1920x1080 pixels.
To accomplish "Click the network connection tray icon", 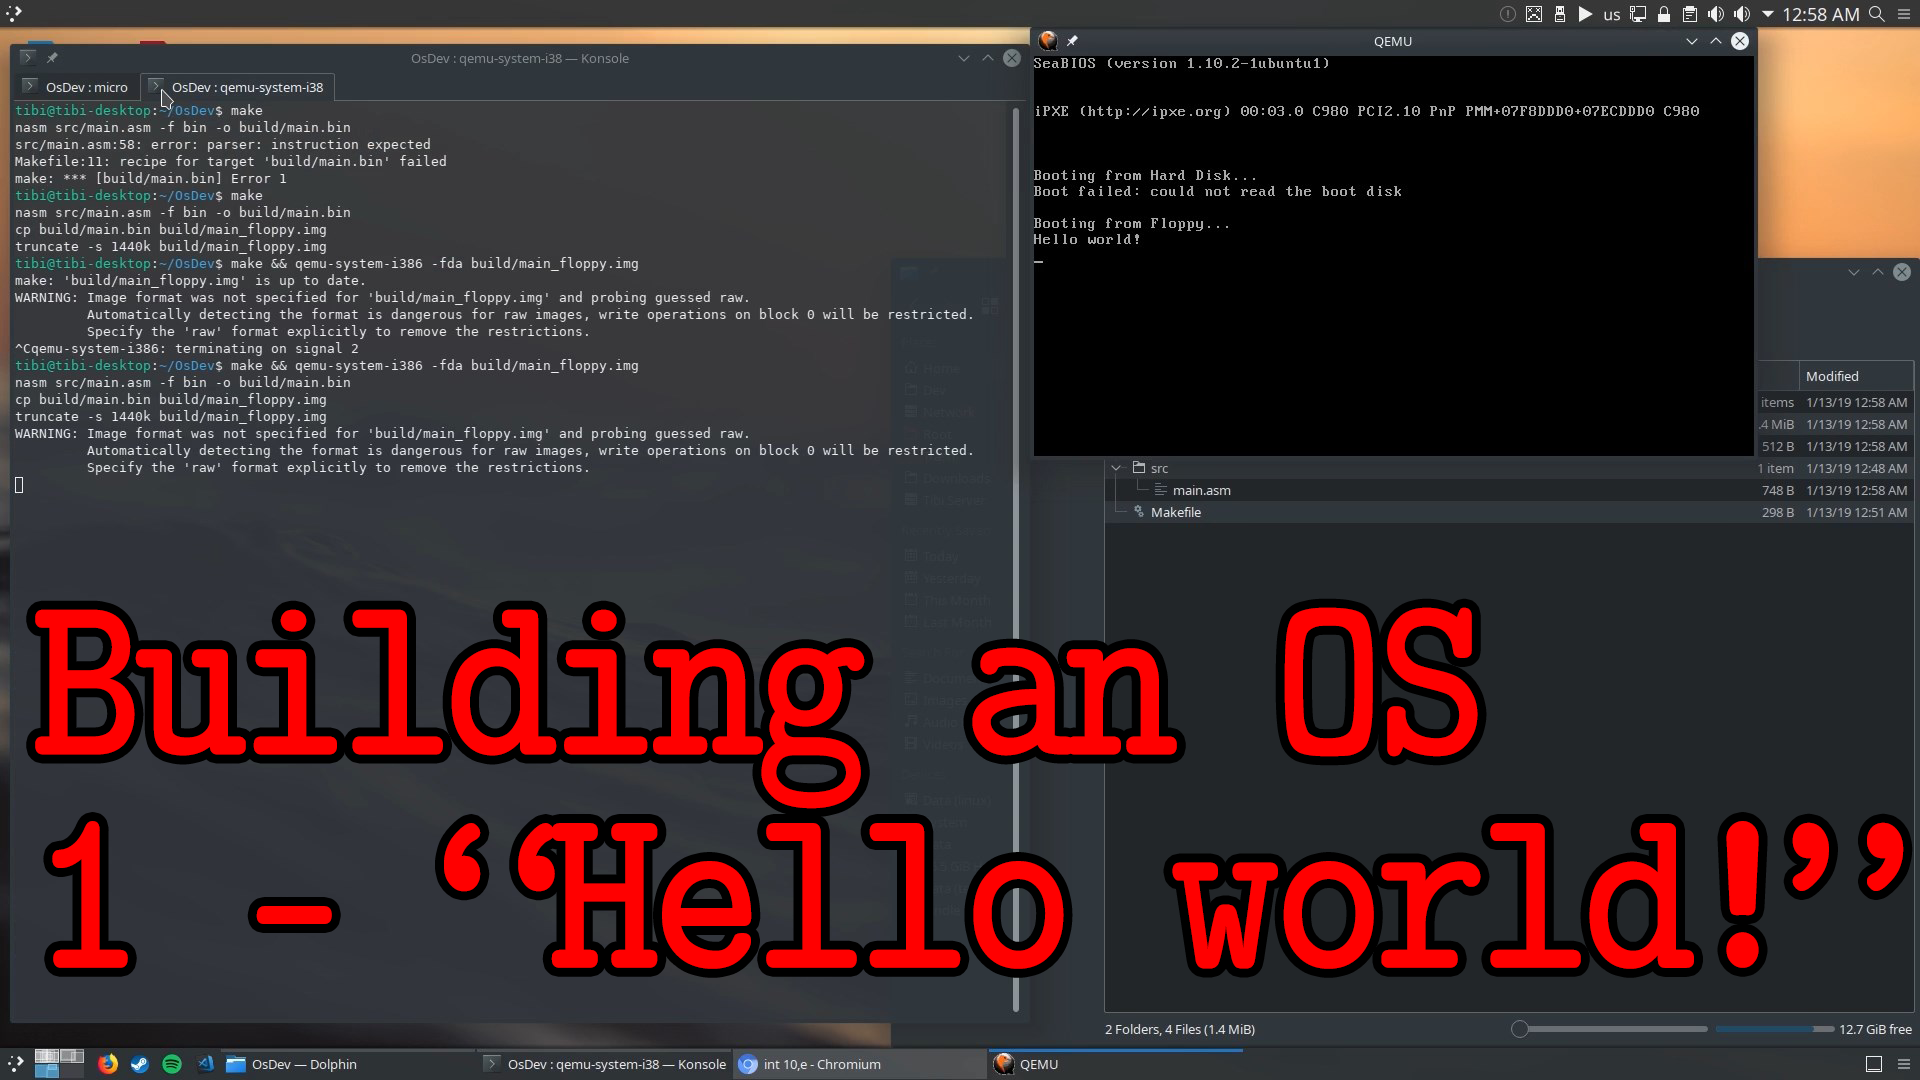I will pos(1637,14).
